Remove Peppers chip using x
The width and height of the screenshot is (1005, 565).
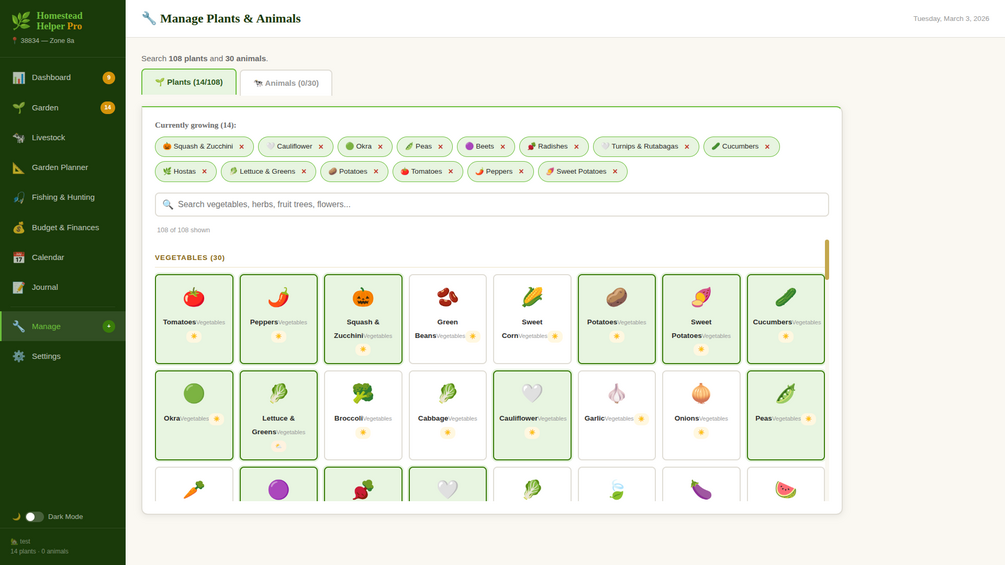pos(521,172)
